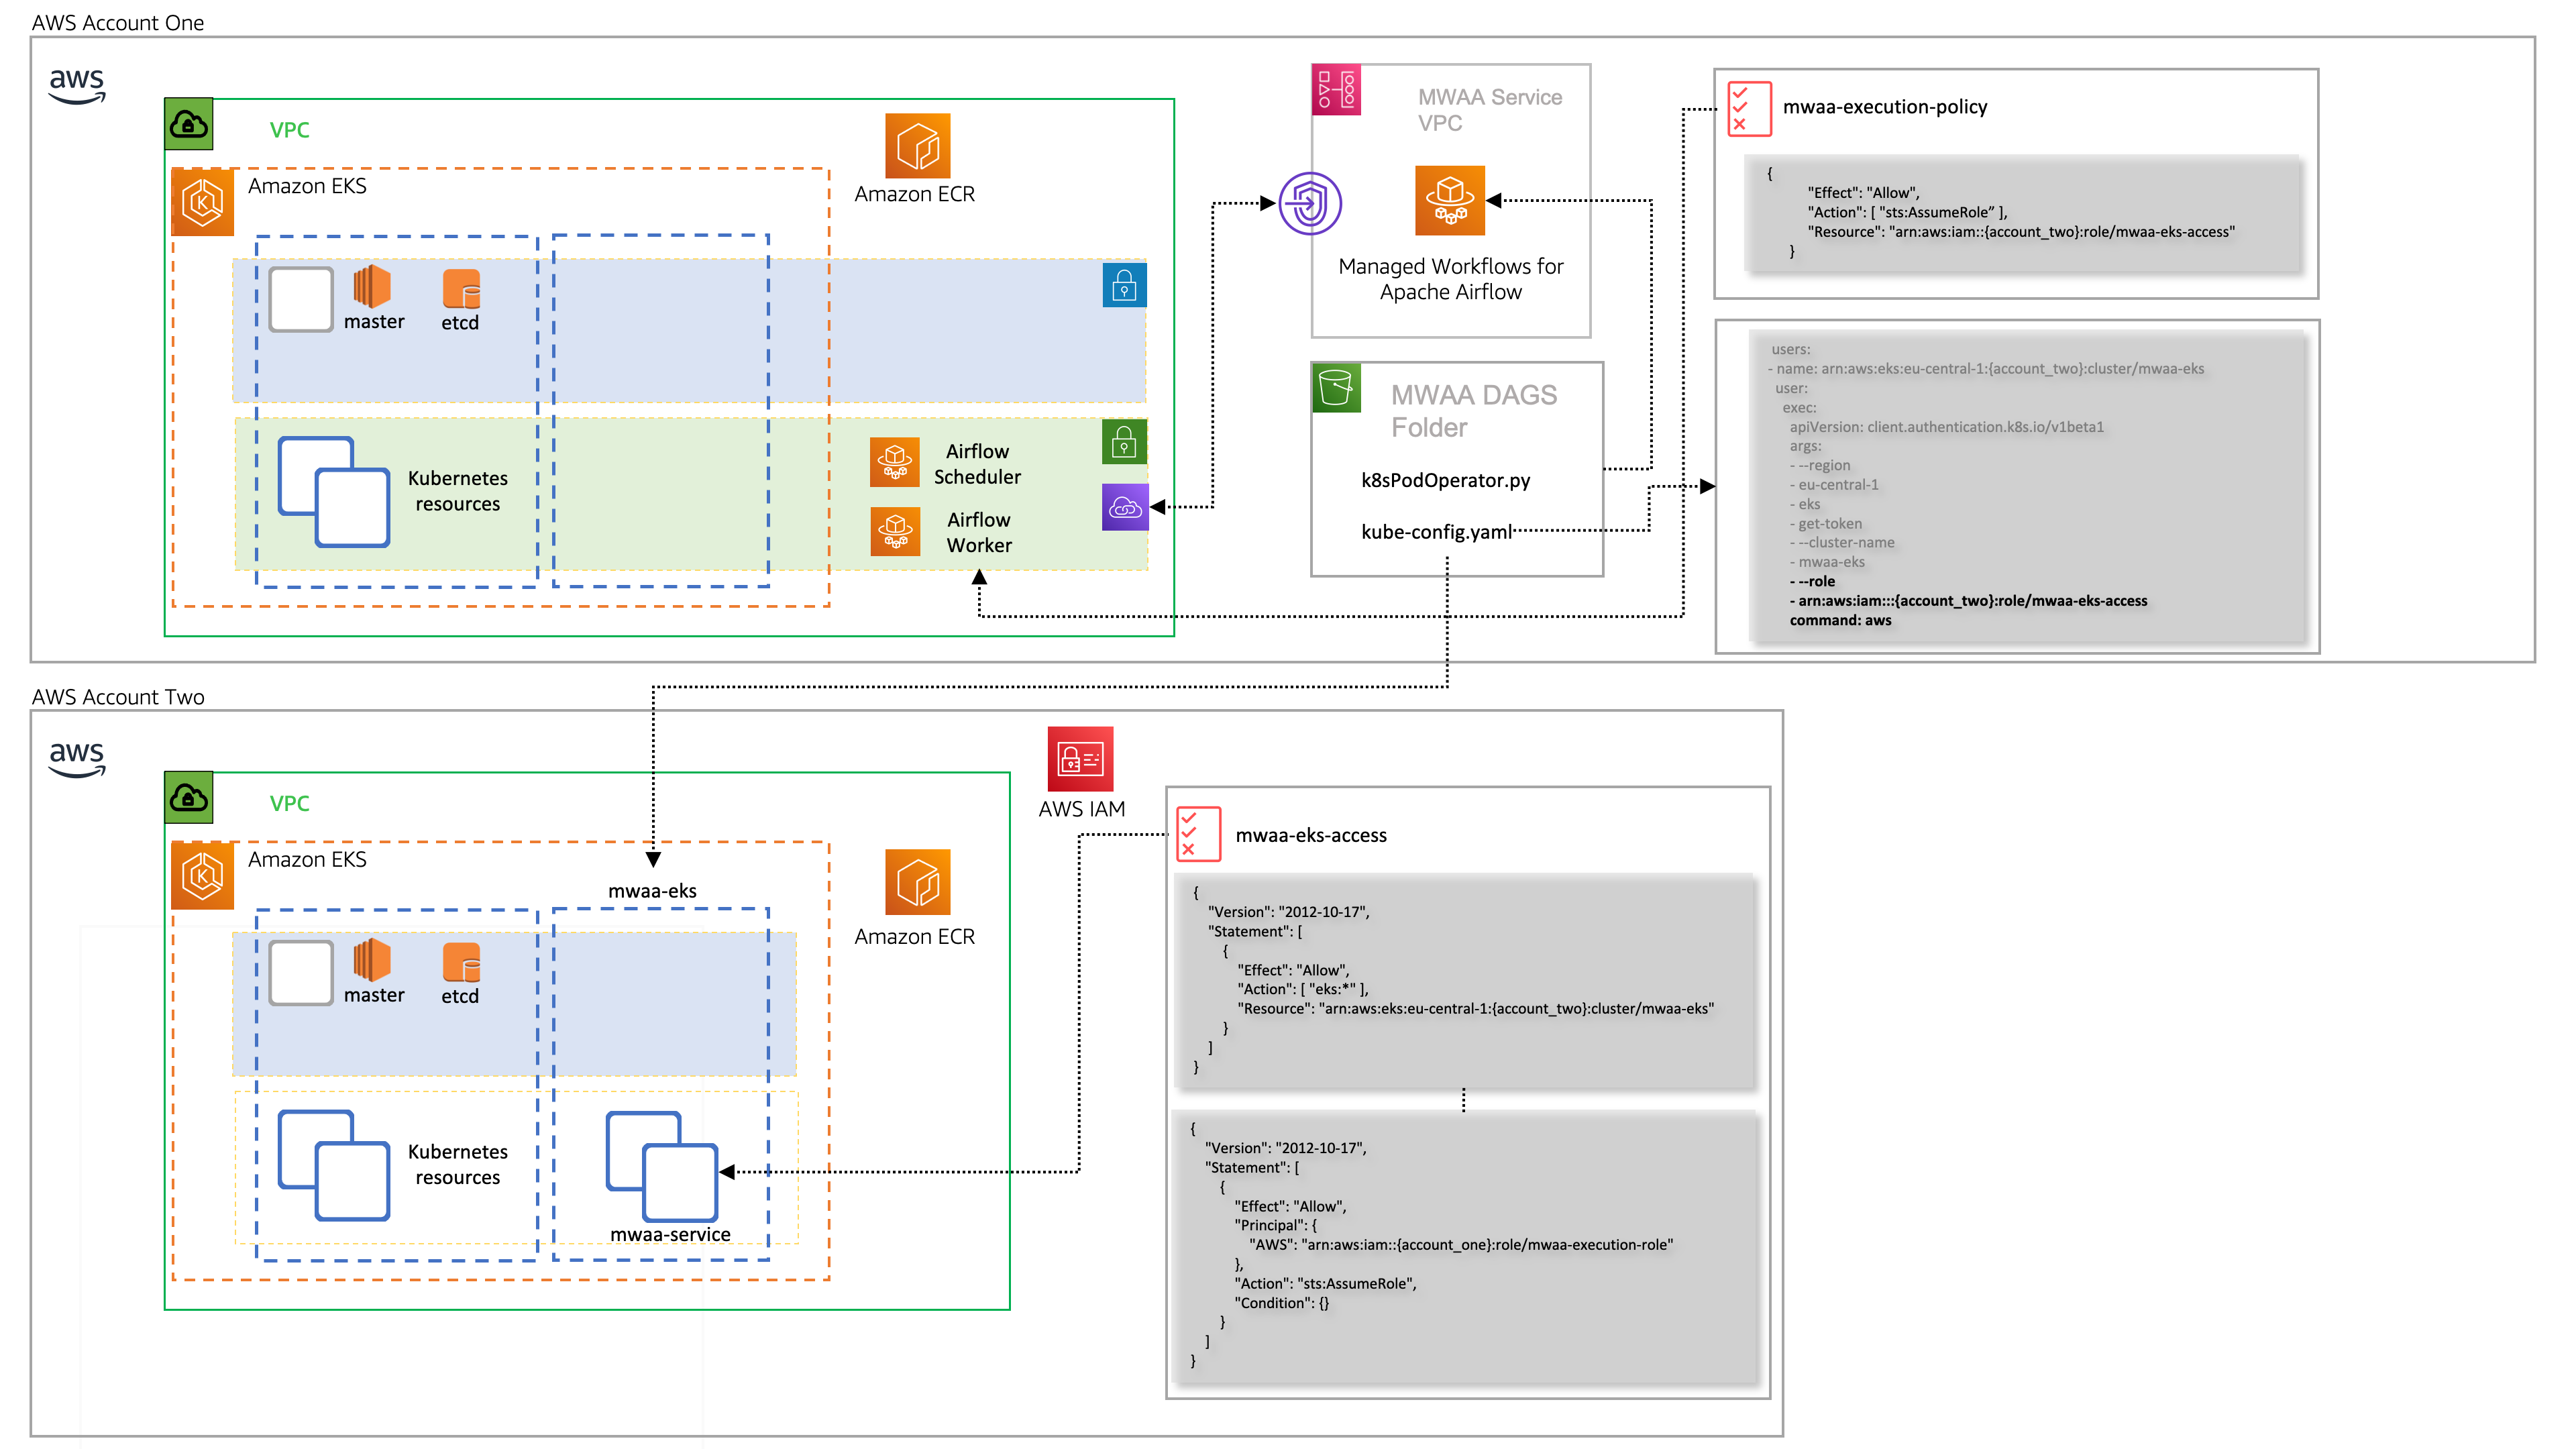This screenshot has width=2576, height=1449.
Task: Click the Kubernetes resources label in Account One
Action: pyautogui.click(x=458, y=491)
